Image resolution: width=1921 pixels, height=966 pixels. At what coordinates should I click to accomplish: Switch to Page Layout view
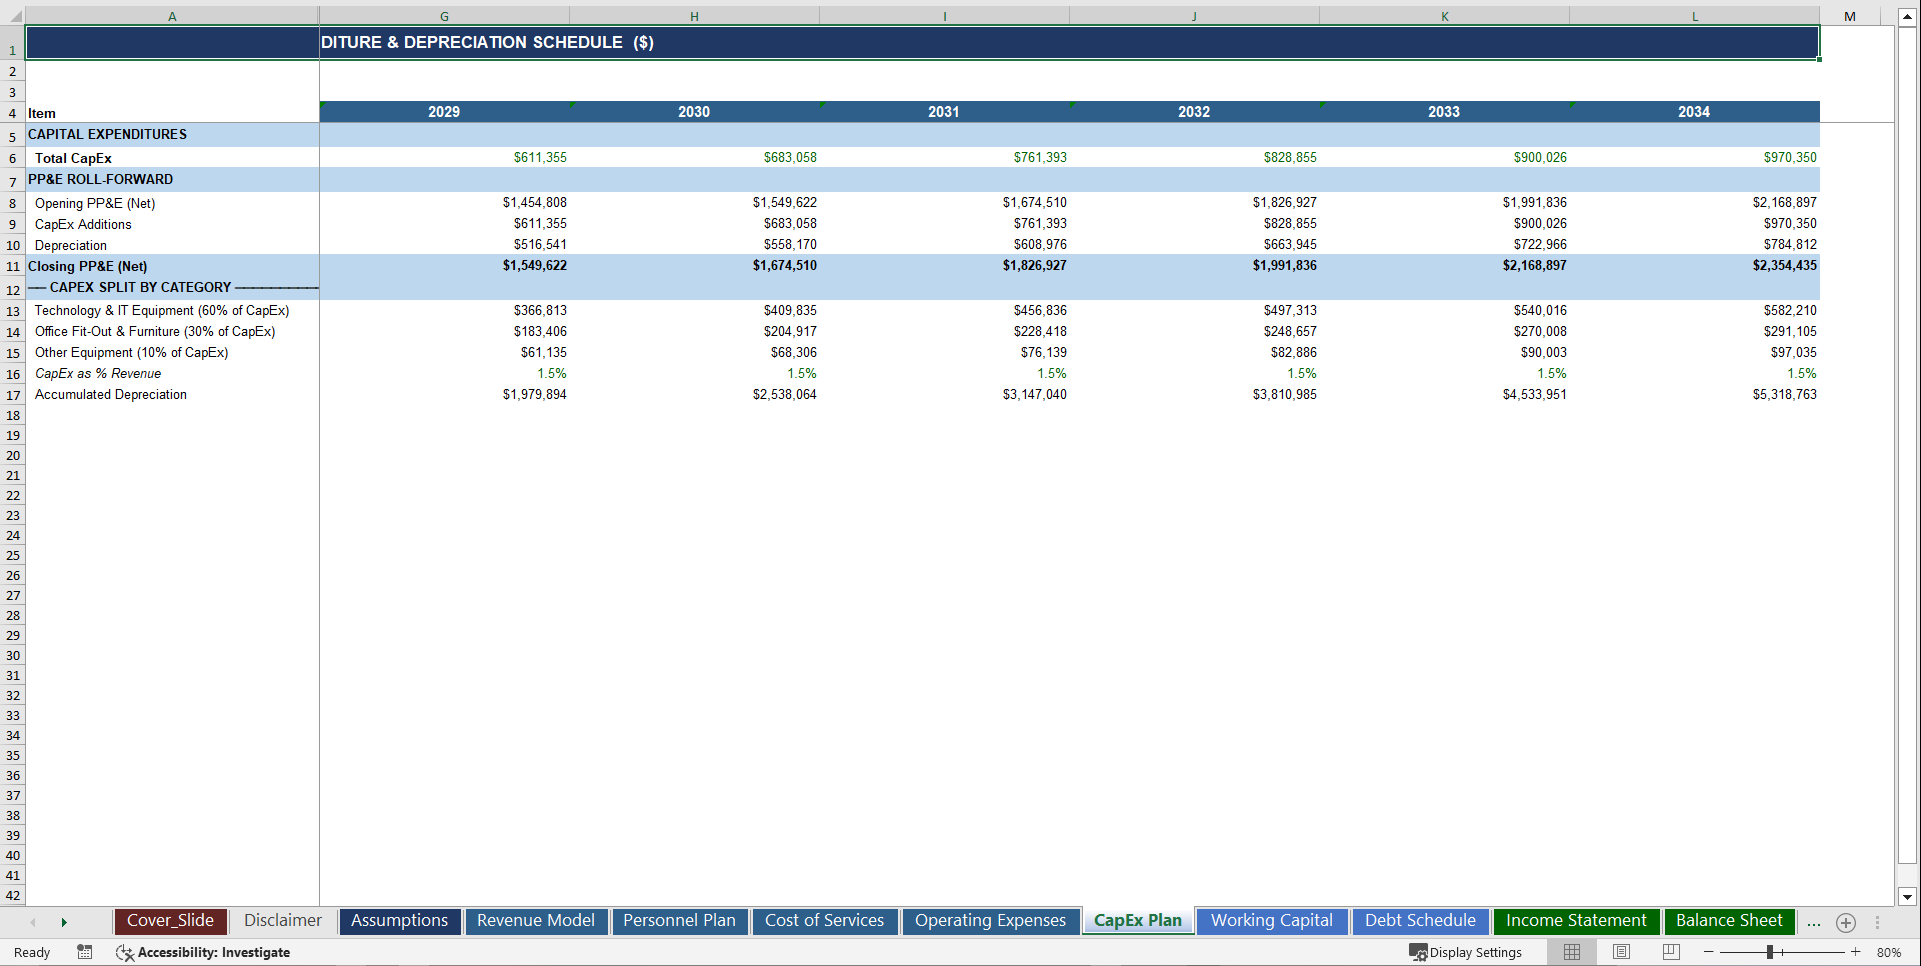(1620, 952)
